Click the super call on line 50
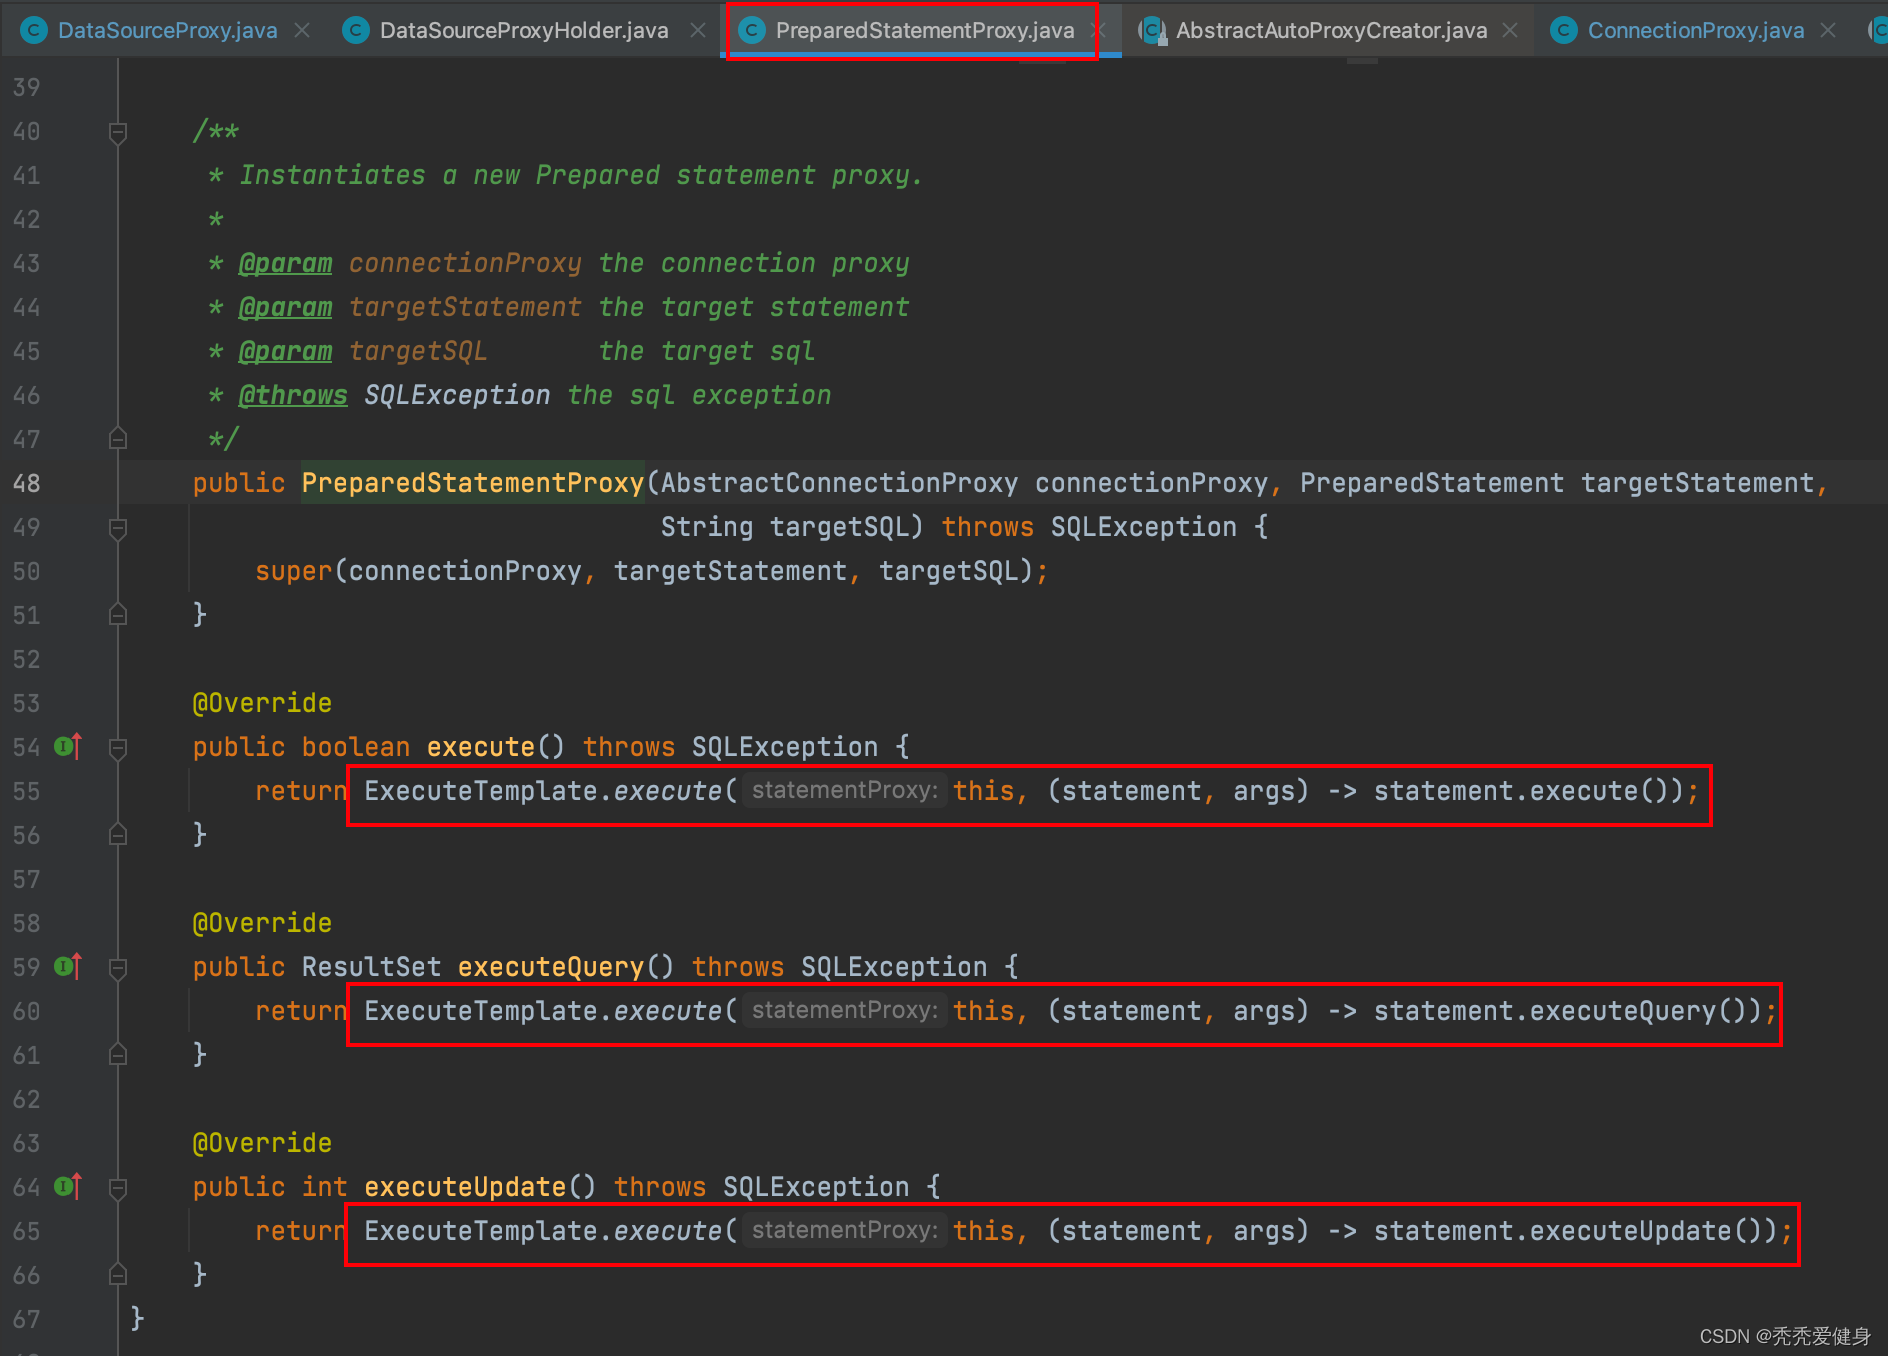1888x1356 pixels. coord(293,571)
